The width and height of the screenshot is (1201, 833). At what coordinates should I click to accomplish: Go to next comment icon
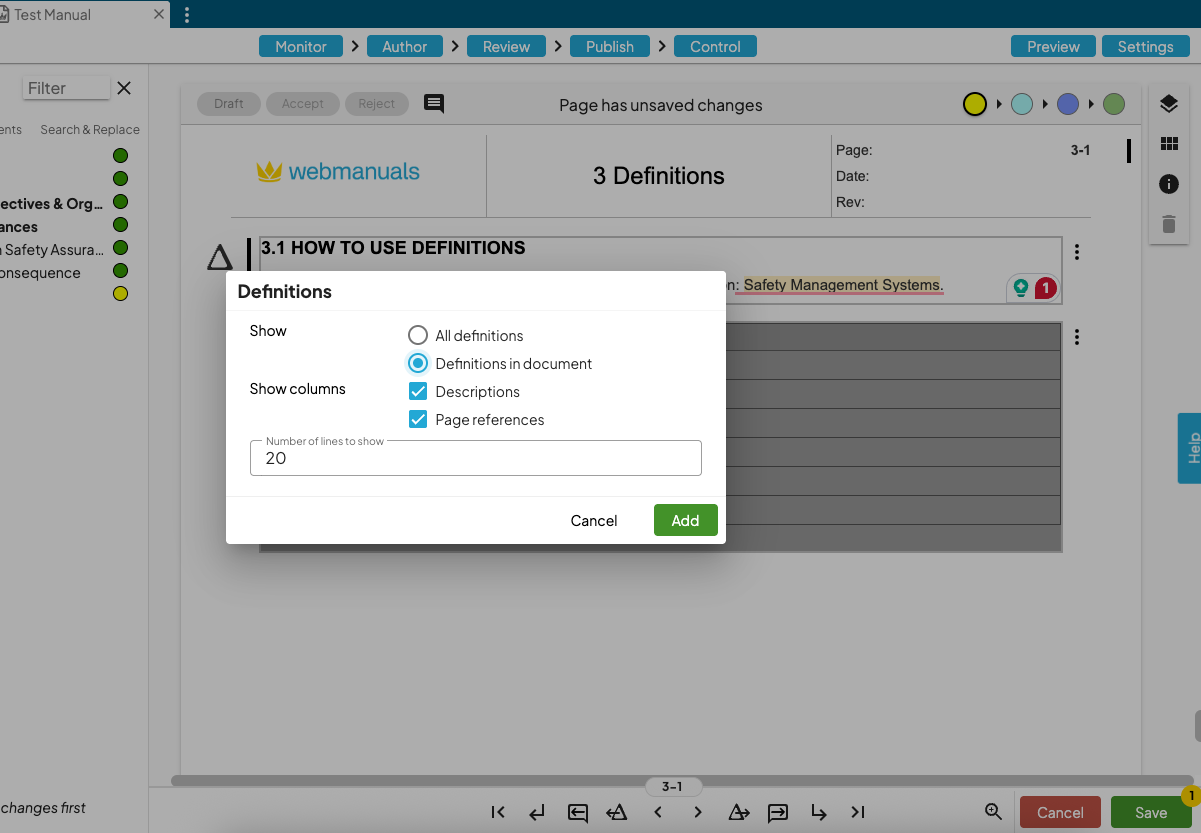point(778,812)
